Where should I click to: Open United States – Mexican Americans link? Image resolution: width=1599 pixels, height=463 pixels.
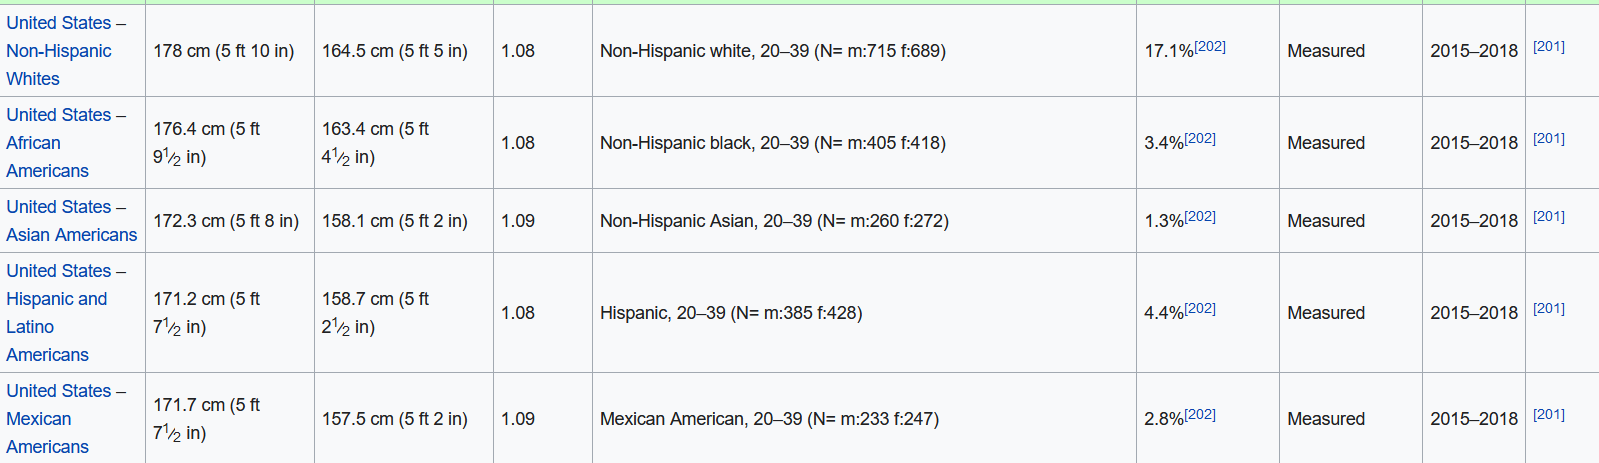[x=66, y=419]
